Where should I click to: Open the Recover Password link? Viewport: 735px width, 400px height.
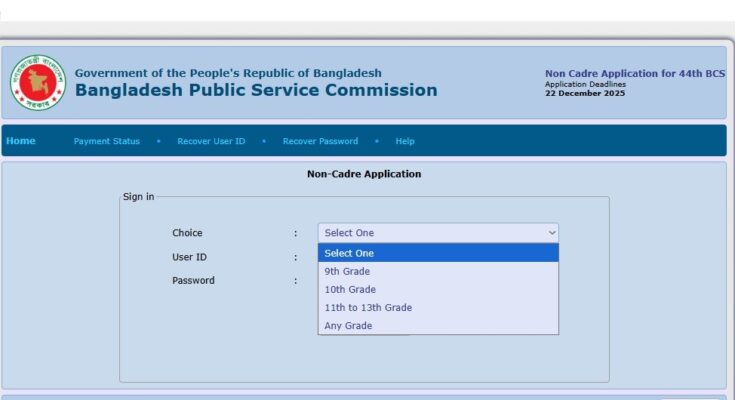pyautogui.click(x=320, y=142)
